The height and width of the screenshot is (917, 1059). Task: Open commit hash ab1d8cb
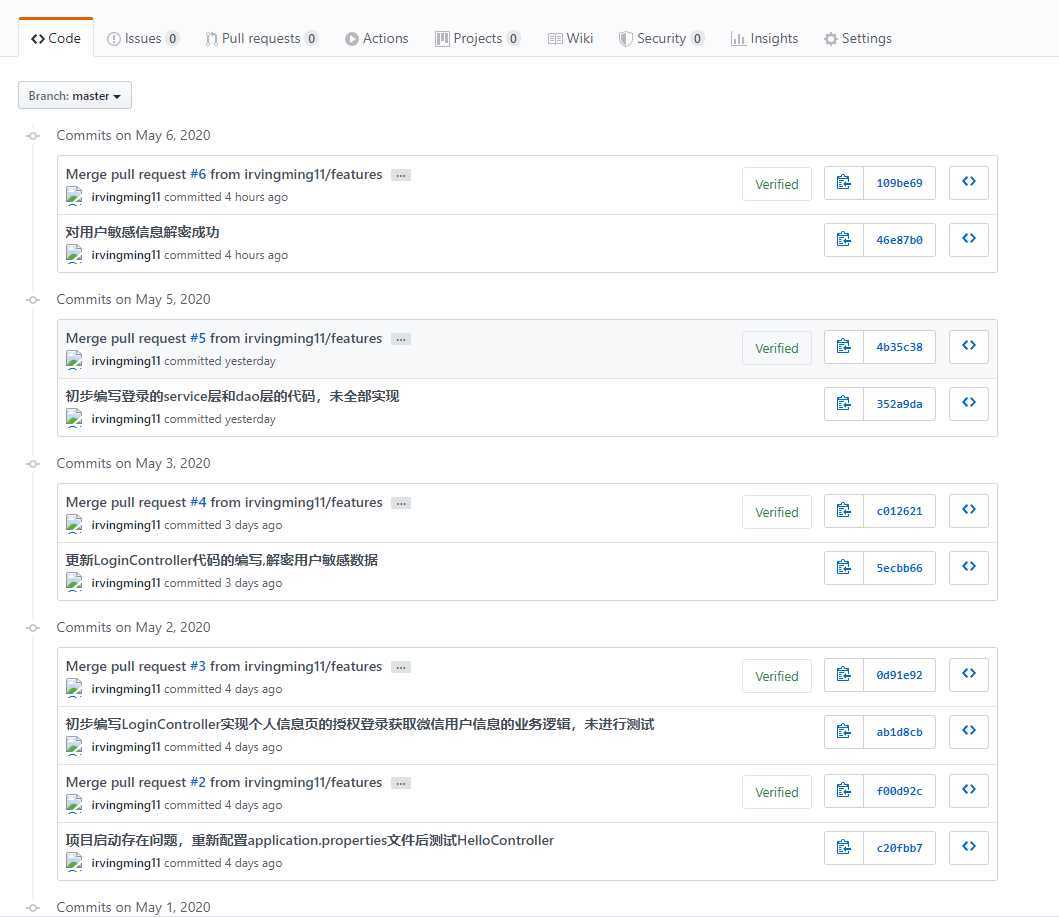click(x=900, y=732)
